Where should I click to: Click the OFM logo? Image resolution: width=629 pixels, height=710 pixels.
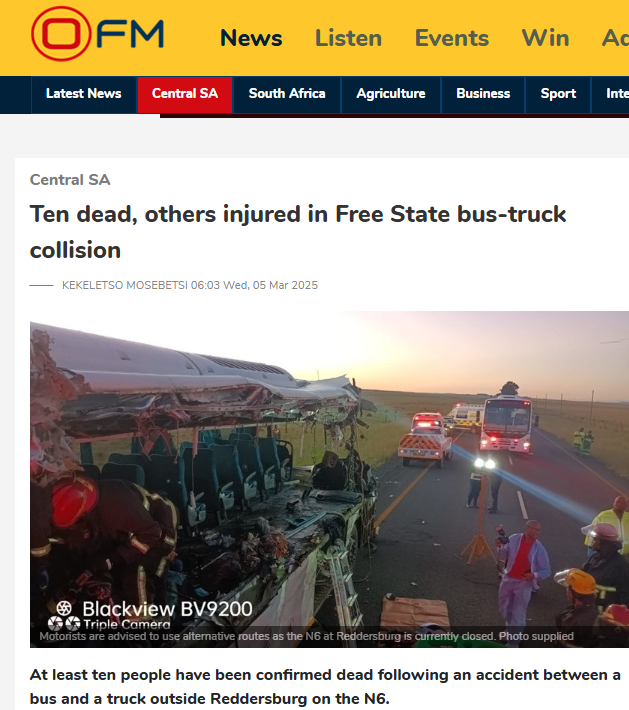pyautogui.click(x=97, y=34)
